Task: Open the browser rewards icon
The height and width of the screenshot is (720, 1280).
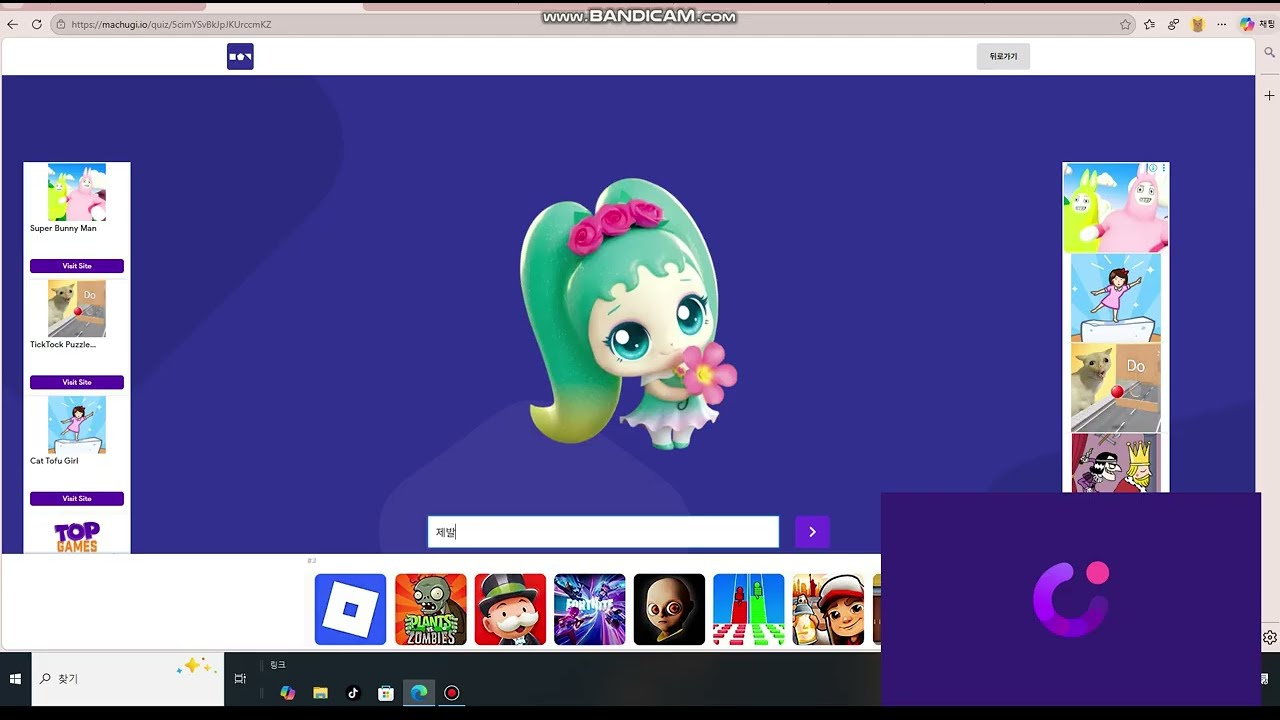Action: (x=1173, y=24)
